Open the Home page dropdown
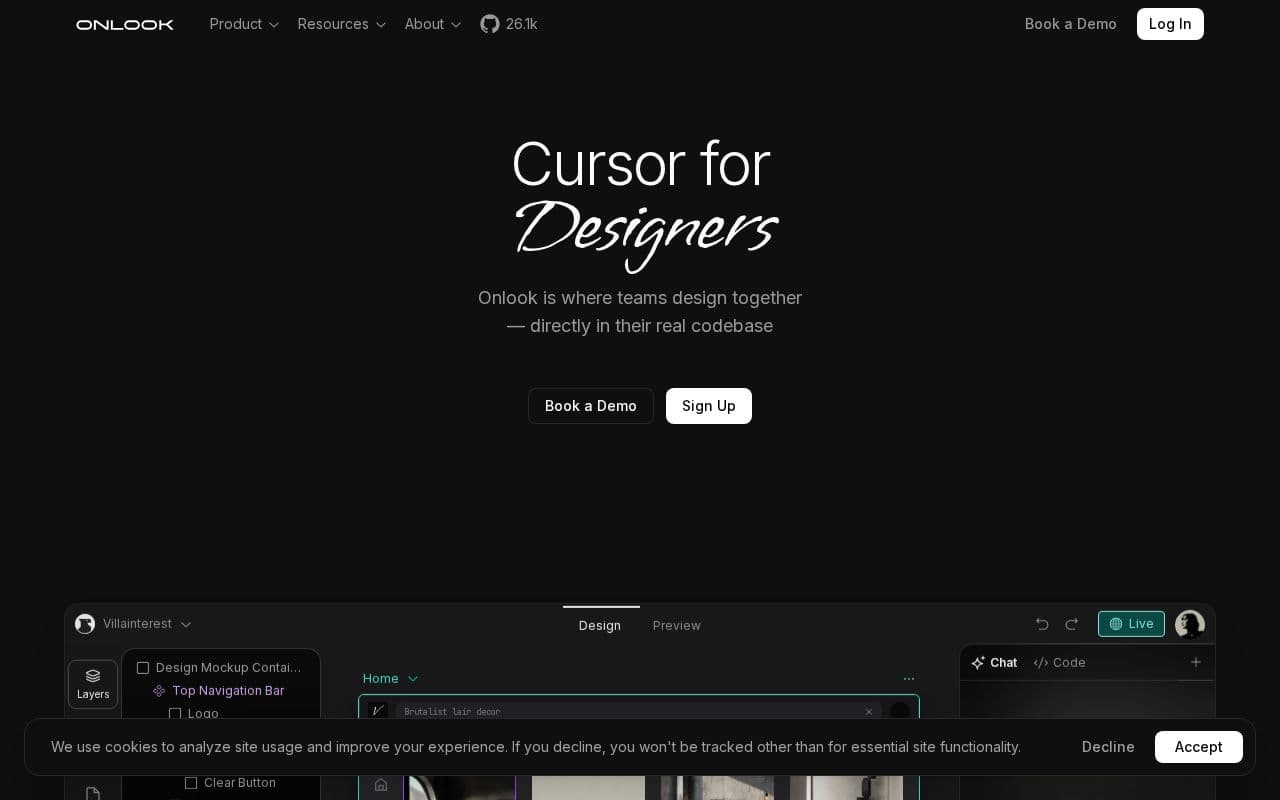 (x=391, y=679)
